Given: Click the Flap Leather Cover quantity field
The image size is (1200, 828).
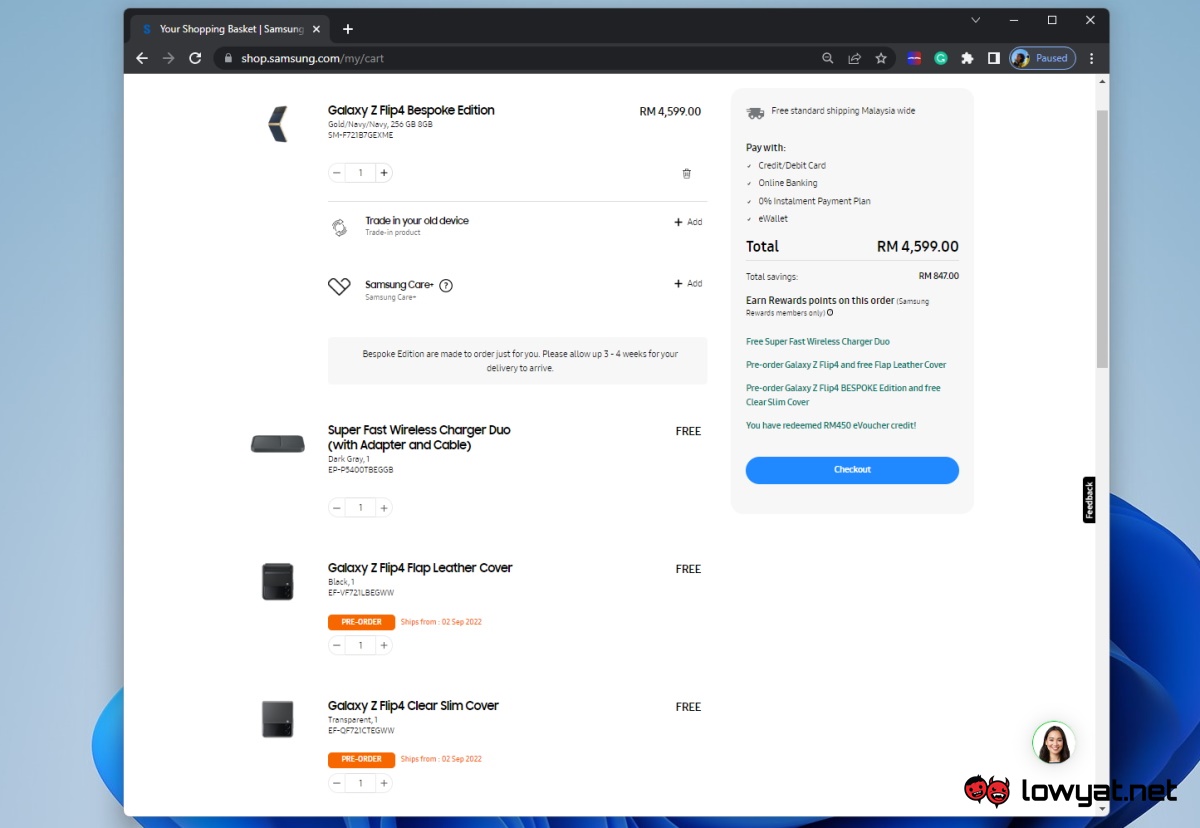Looking at the screenshot, I should point(360,645).
